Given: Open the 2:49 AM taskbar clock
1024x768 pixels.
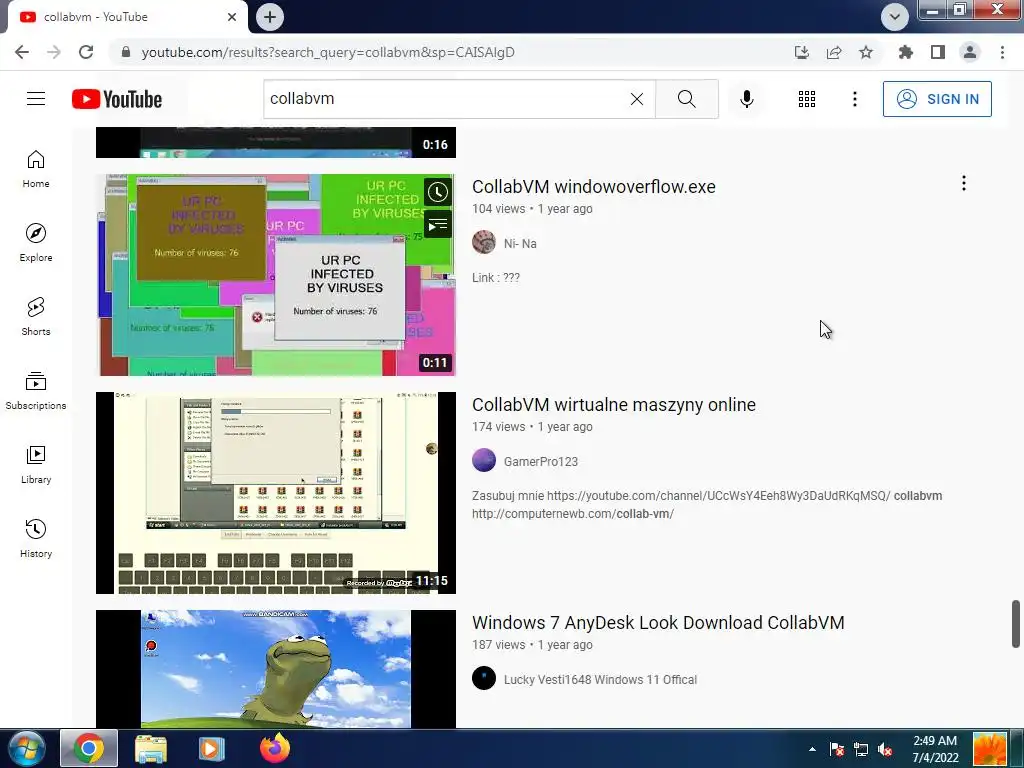Looking at the screenshot, I should pos(935,749).
